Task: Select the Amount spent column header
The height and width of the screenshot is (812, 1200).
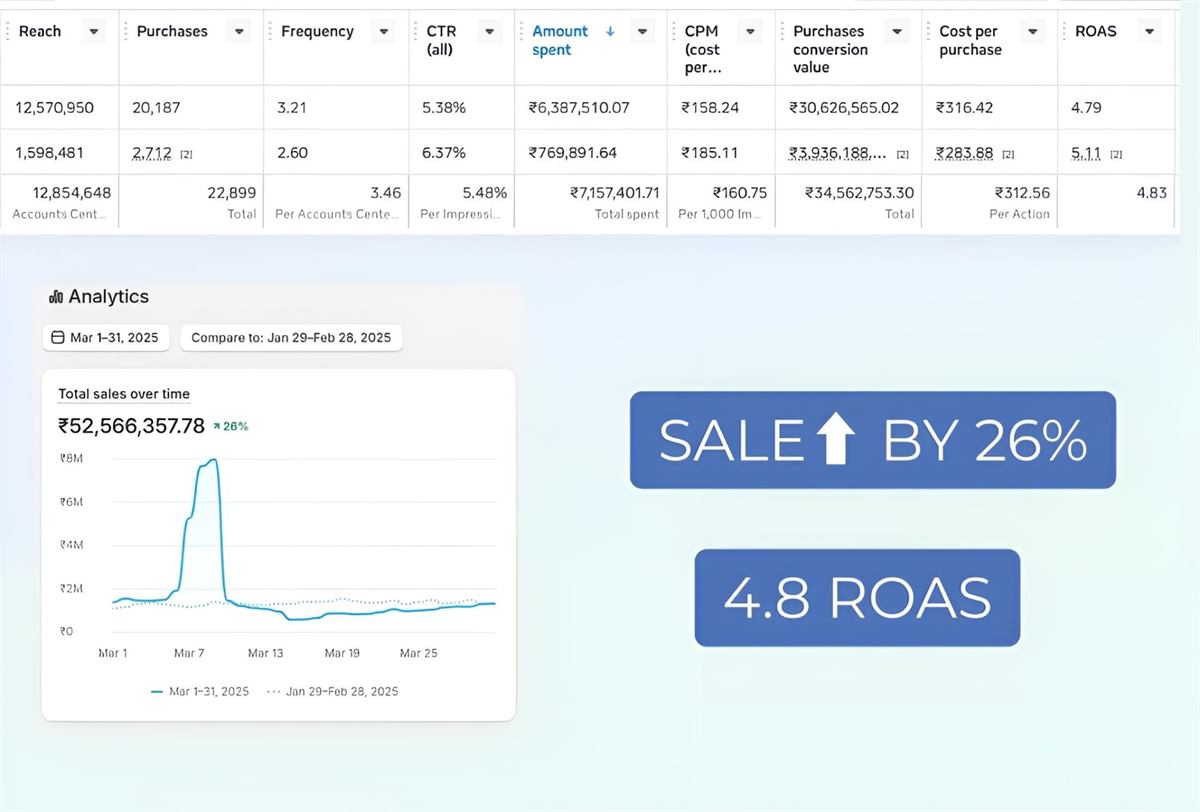Action: coord(559,40)
